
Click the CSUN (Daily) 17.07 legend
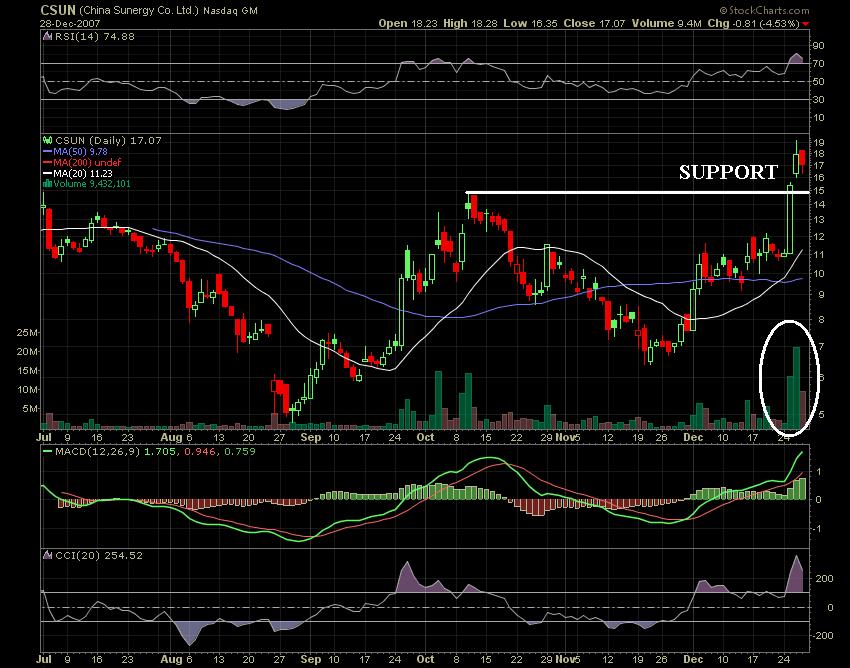coord(108,140)
